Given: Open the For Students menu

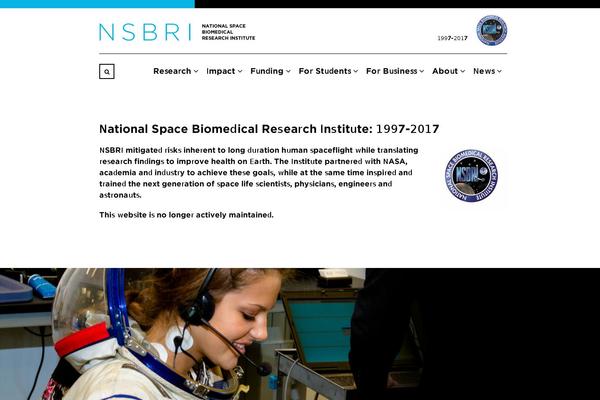Looking at the screenshot, I should (x=328, y=71).
